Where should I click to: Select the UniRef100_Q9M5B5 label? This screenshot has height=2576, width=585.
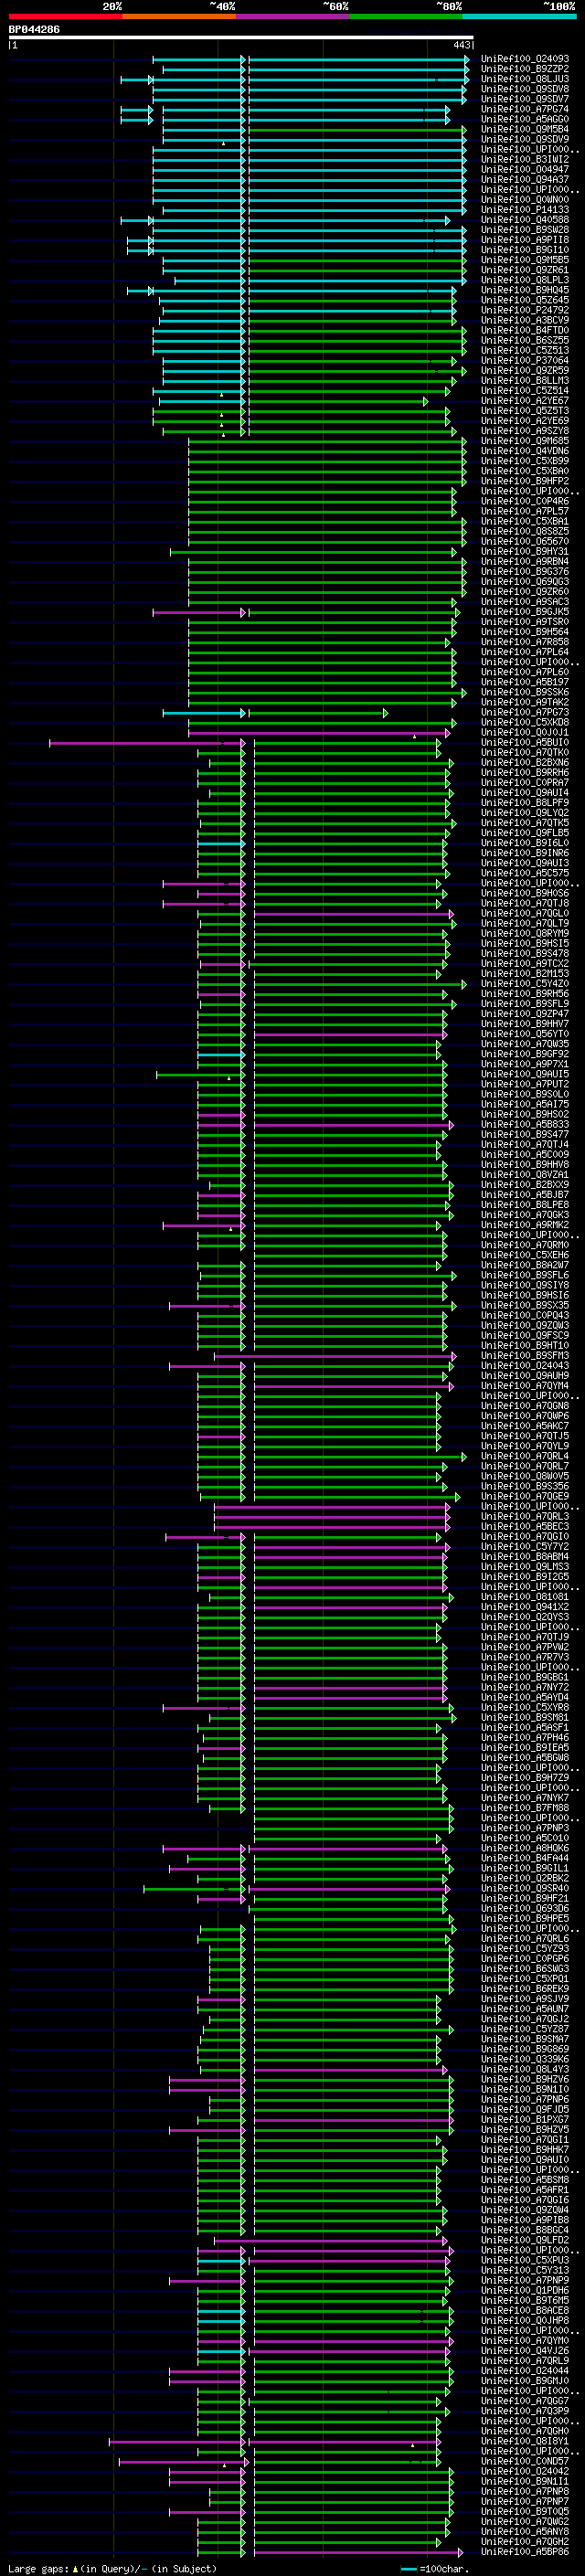coord(524,260)
